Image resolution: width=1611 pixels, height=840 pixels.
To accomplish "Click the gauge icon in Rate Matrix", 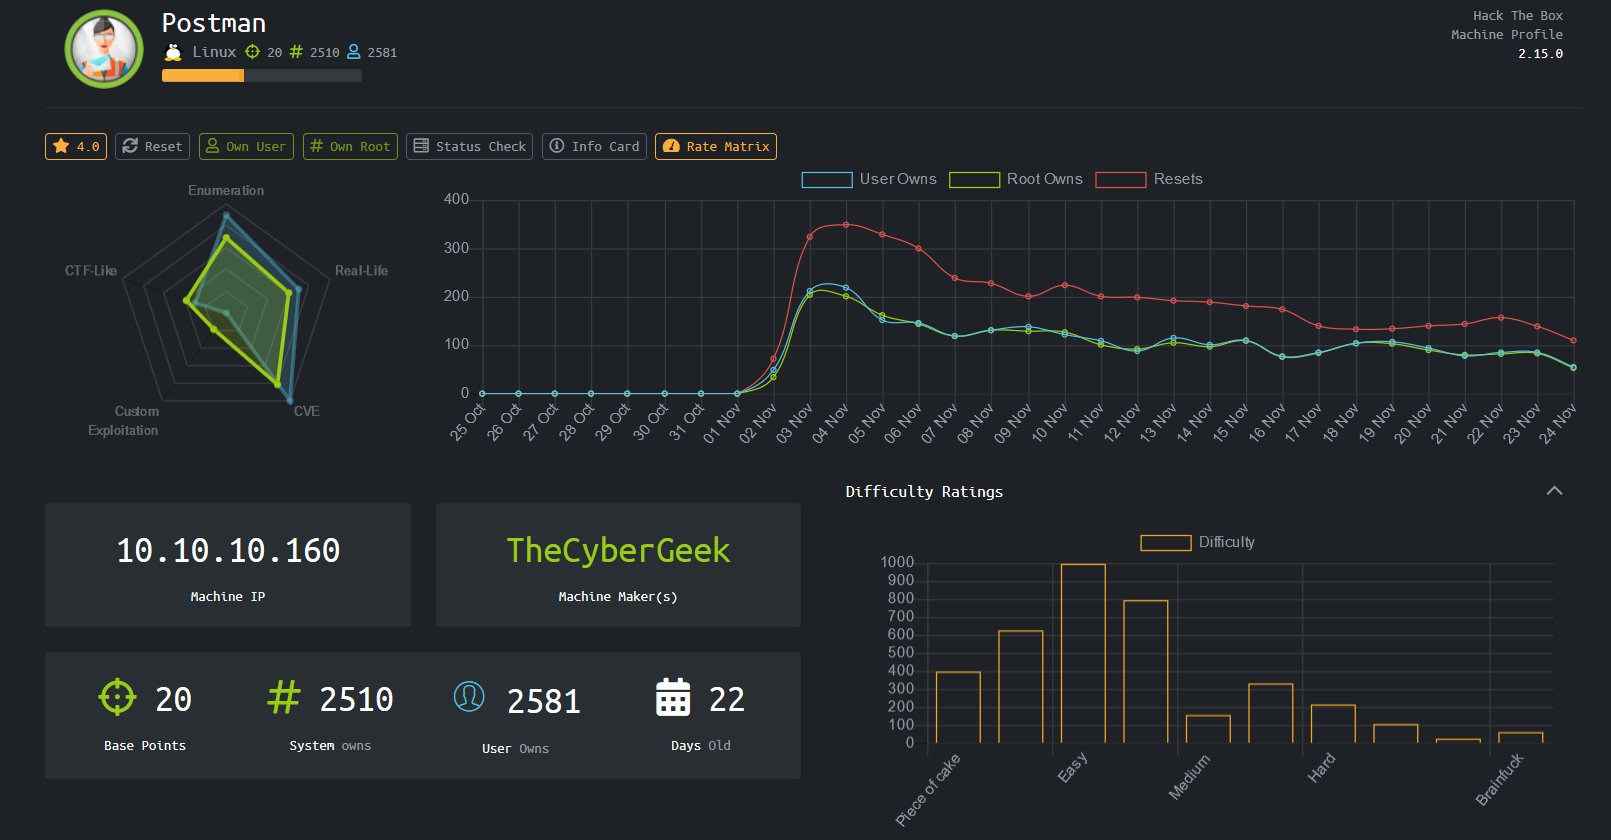I will click(x=671, y=146).
